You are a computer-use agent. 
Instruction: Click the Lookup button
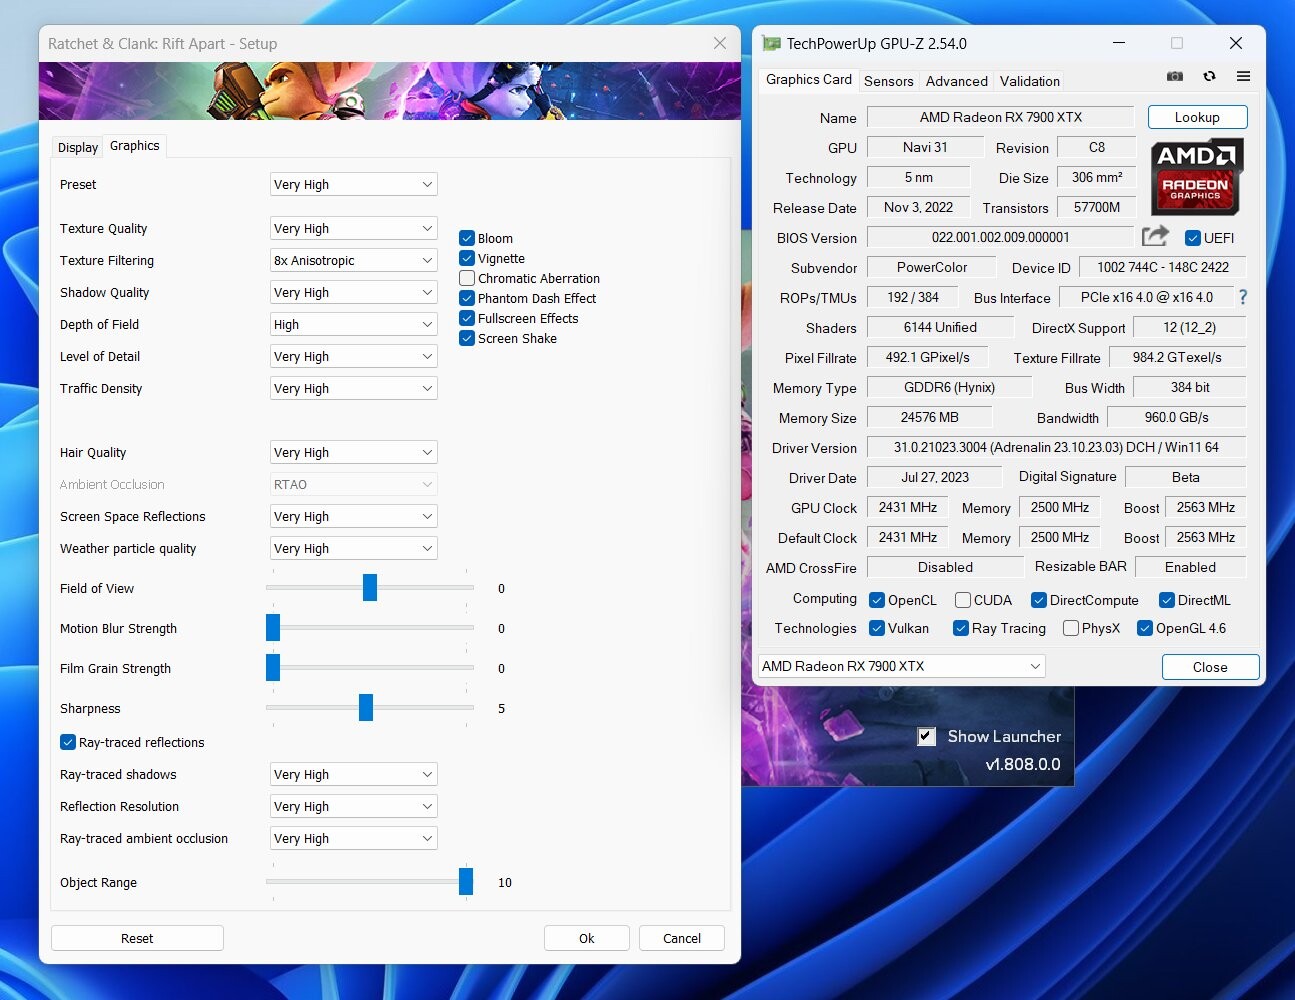[1197, 117]
